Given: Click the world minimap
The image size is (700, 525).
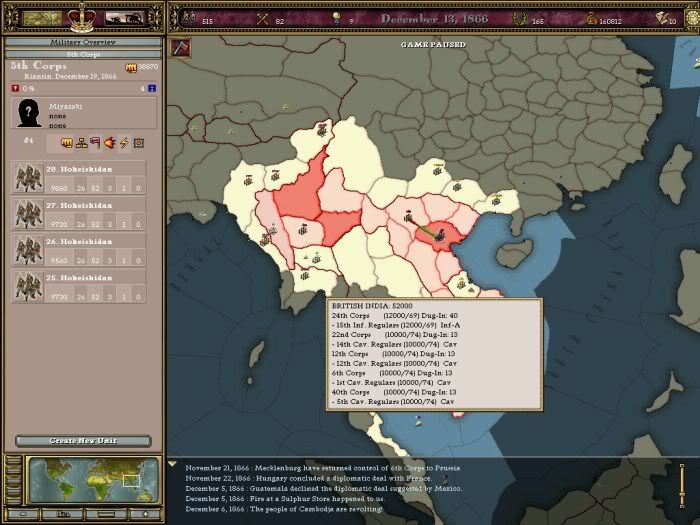Looking at the screenshot, I should point(94,480).
